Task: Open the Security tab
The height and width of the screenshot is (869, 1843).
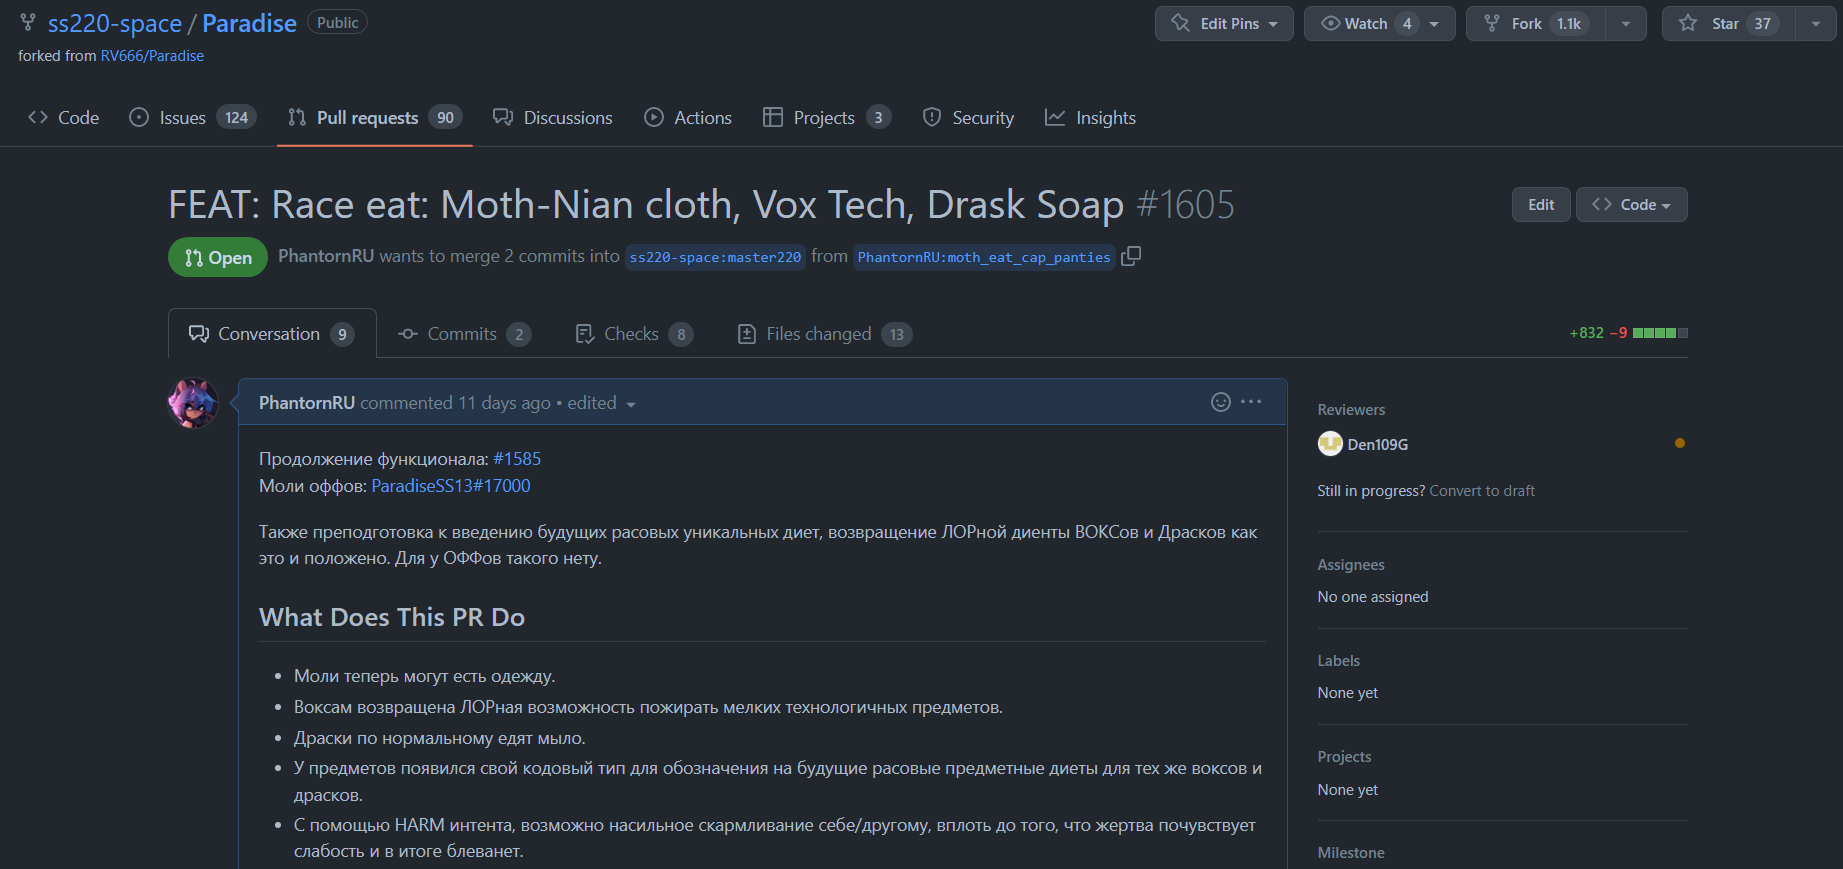Action: coord(968,118)
